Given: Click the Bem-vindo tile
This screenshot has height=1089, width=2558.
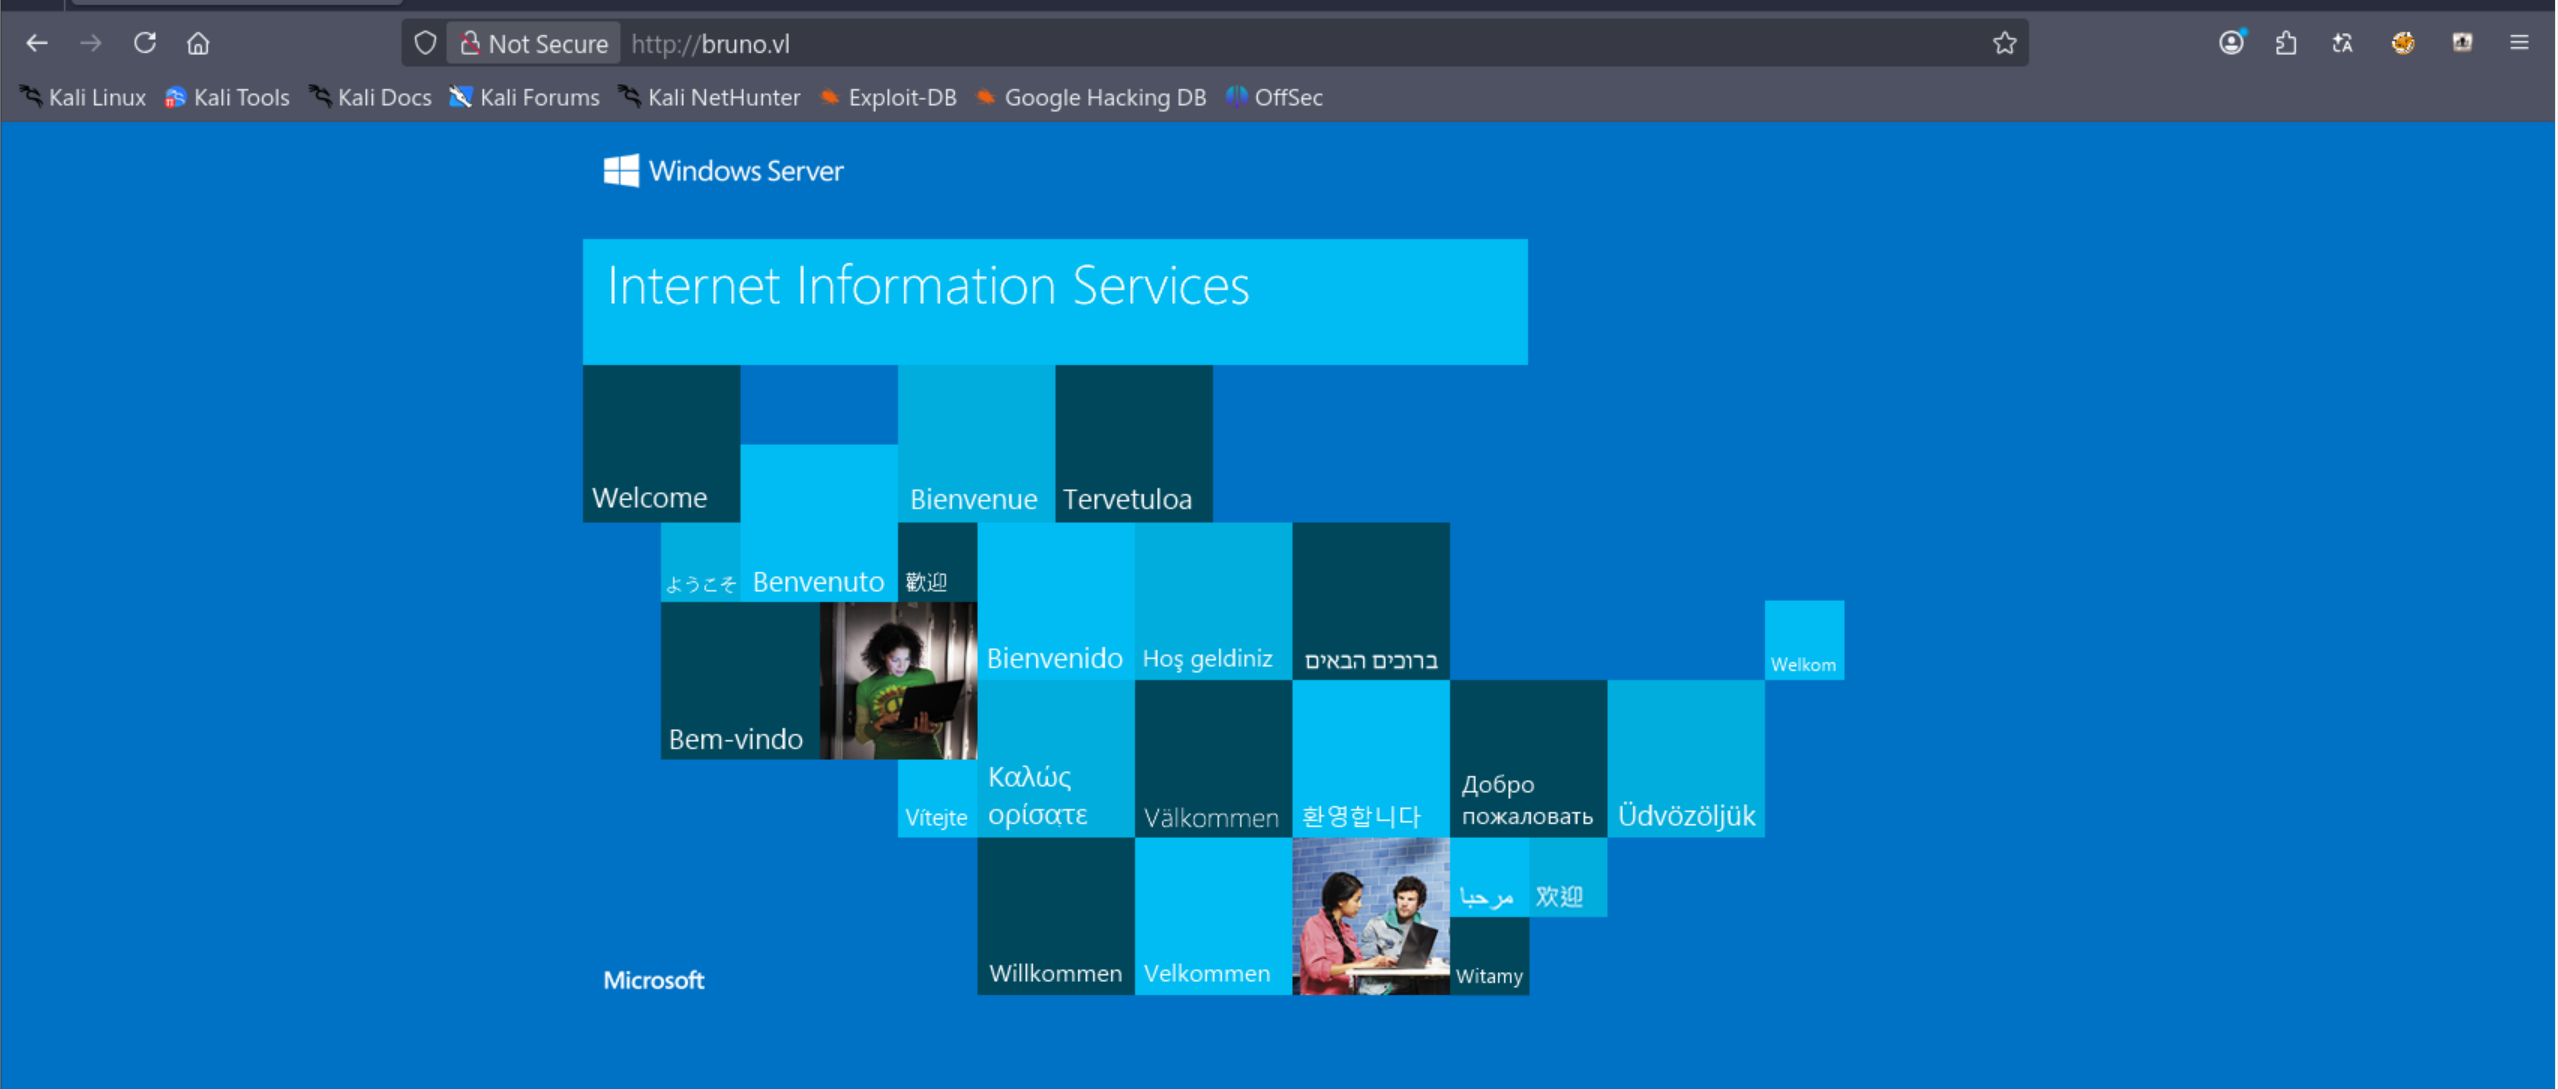Looking at the screenshot, I should coord(740,680).
